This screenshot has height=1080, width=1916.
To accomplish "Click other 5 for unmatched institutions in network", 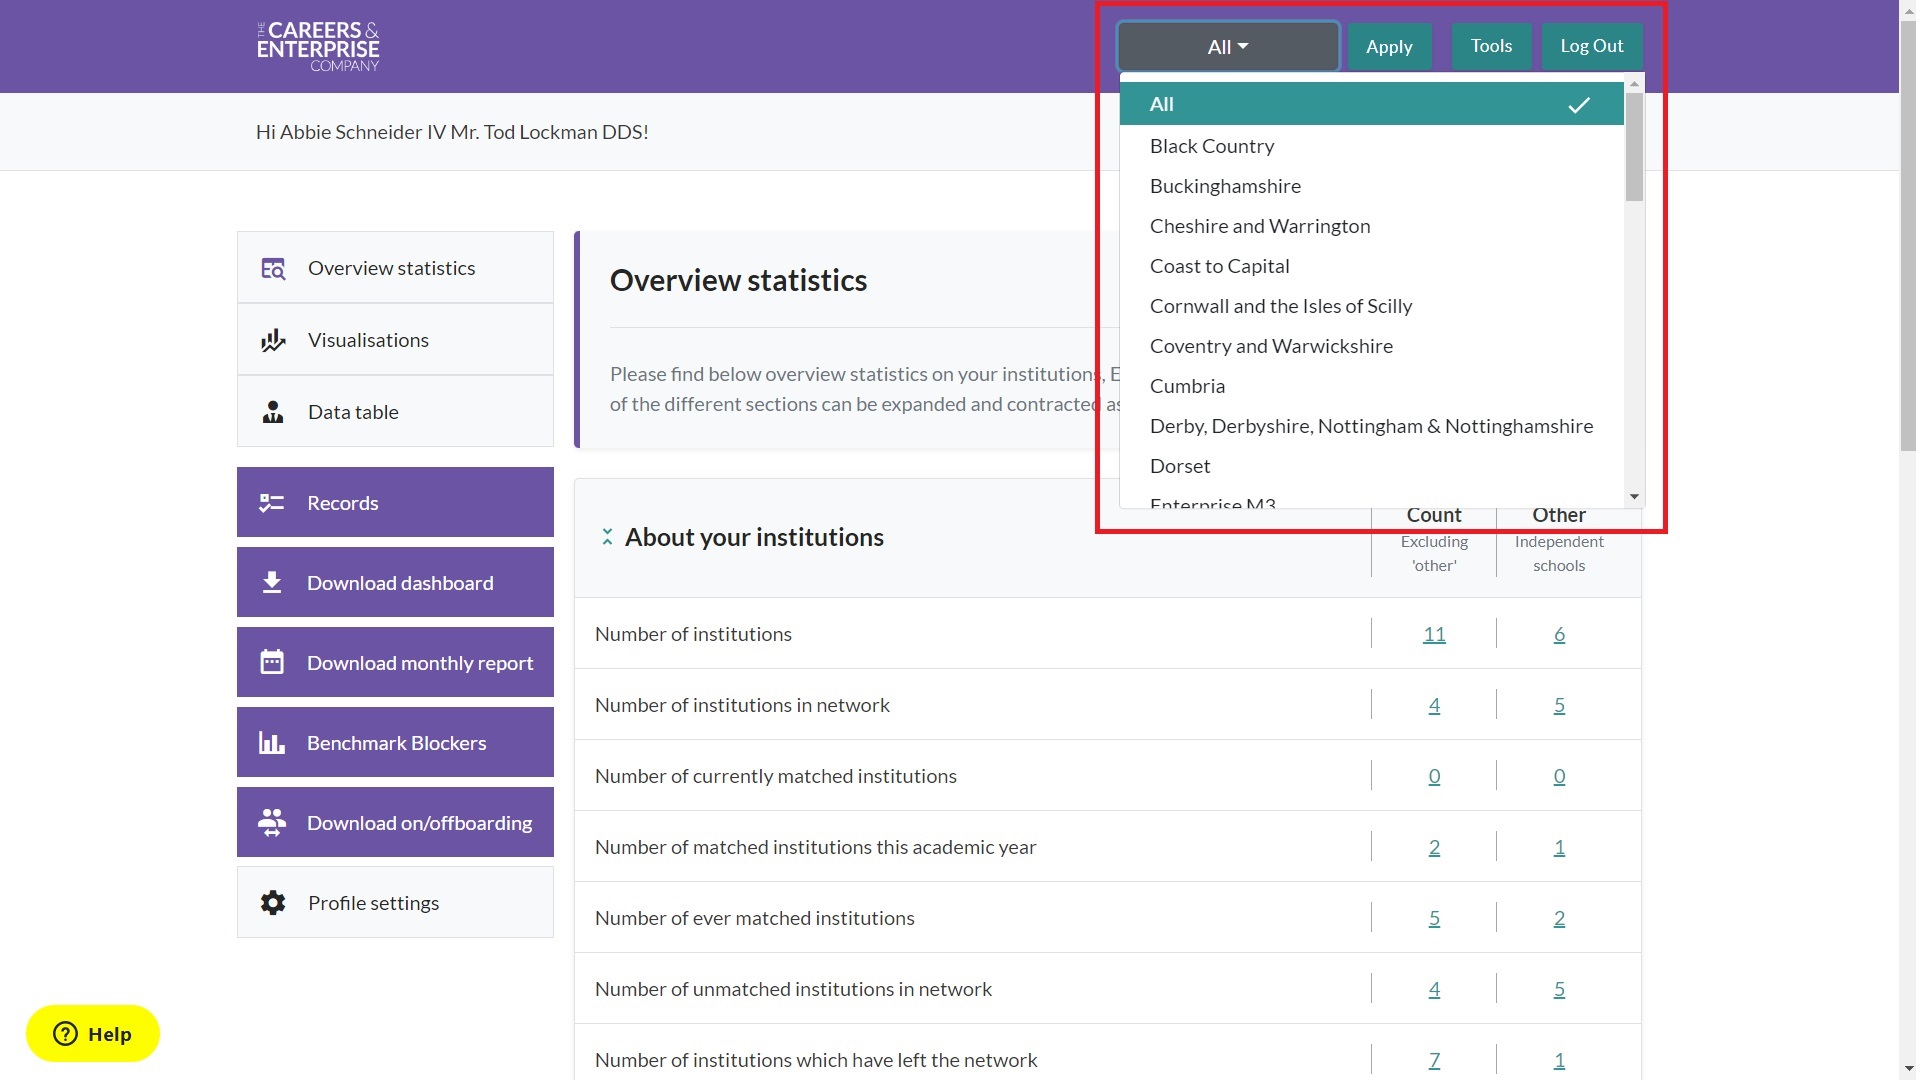I will coord(1559,989).
